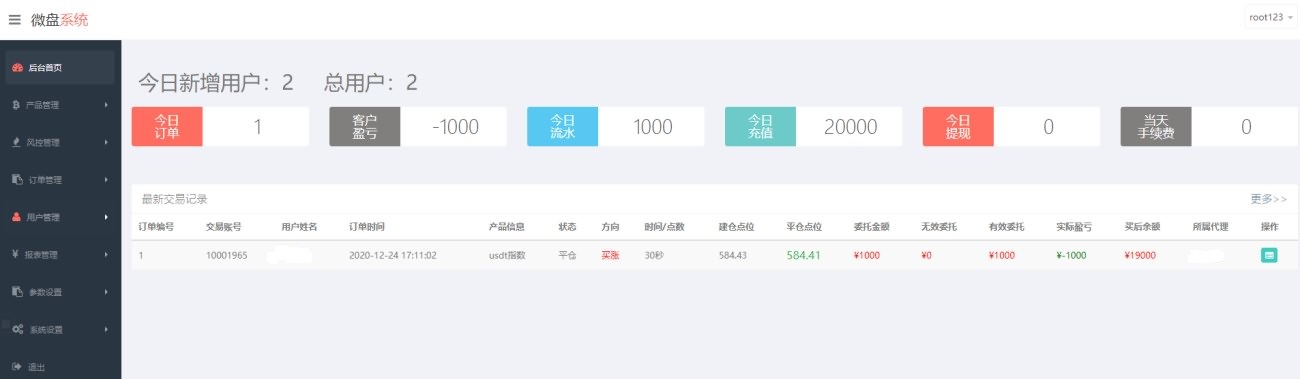Click the 订单时间 column header
Viewport: 1300px width, 379px height.
(x=367, y=227)
